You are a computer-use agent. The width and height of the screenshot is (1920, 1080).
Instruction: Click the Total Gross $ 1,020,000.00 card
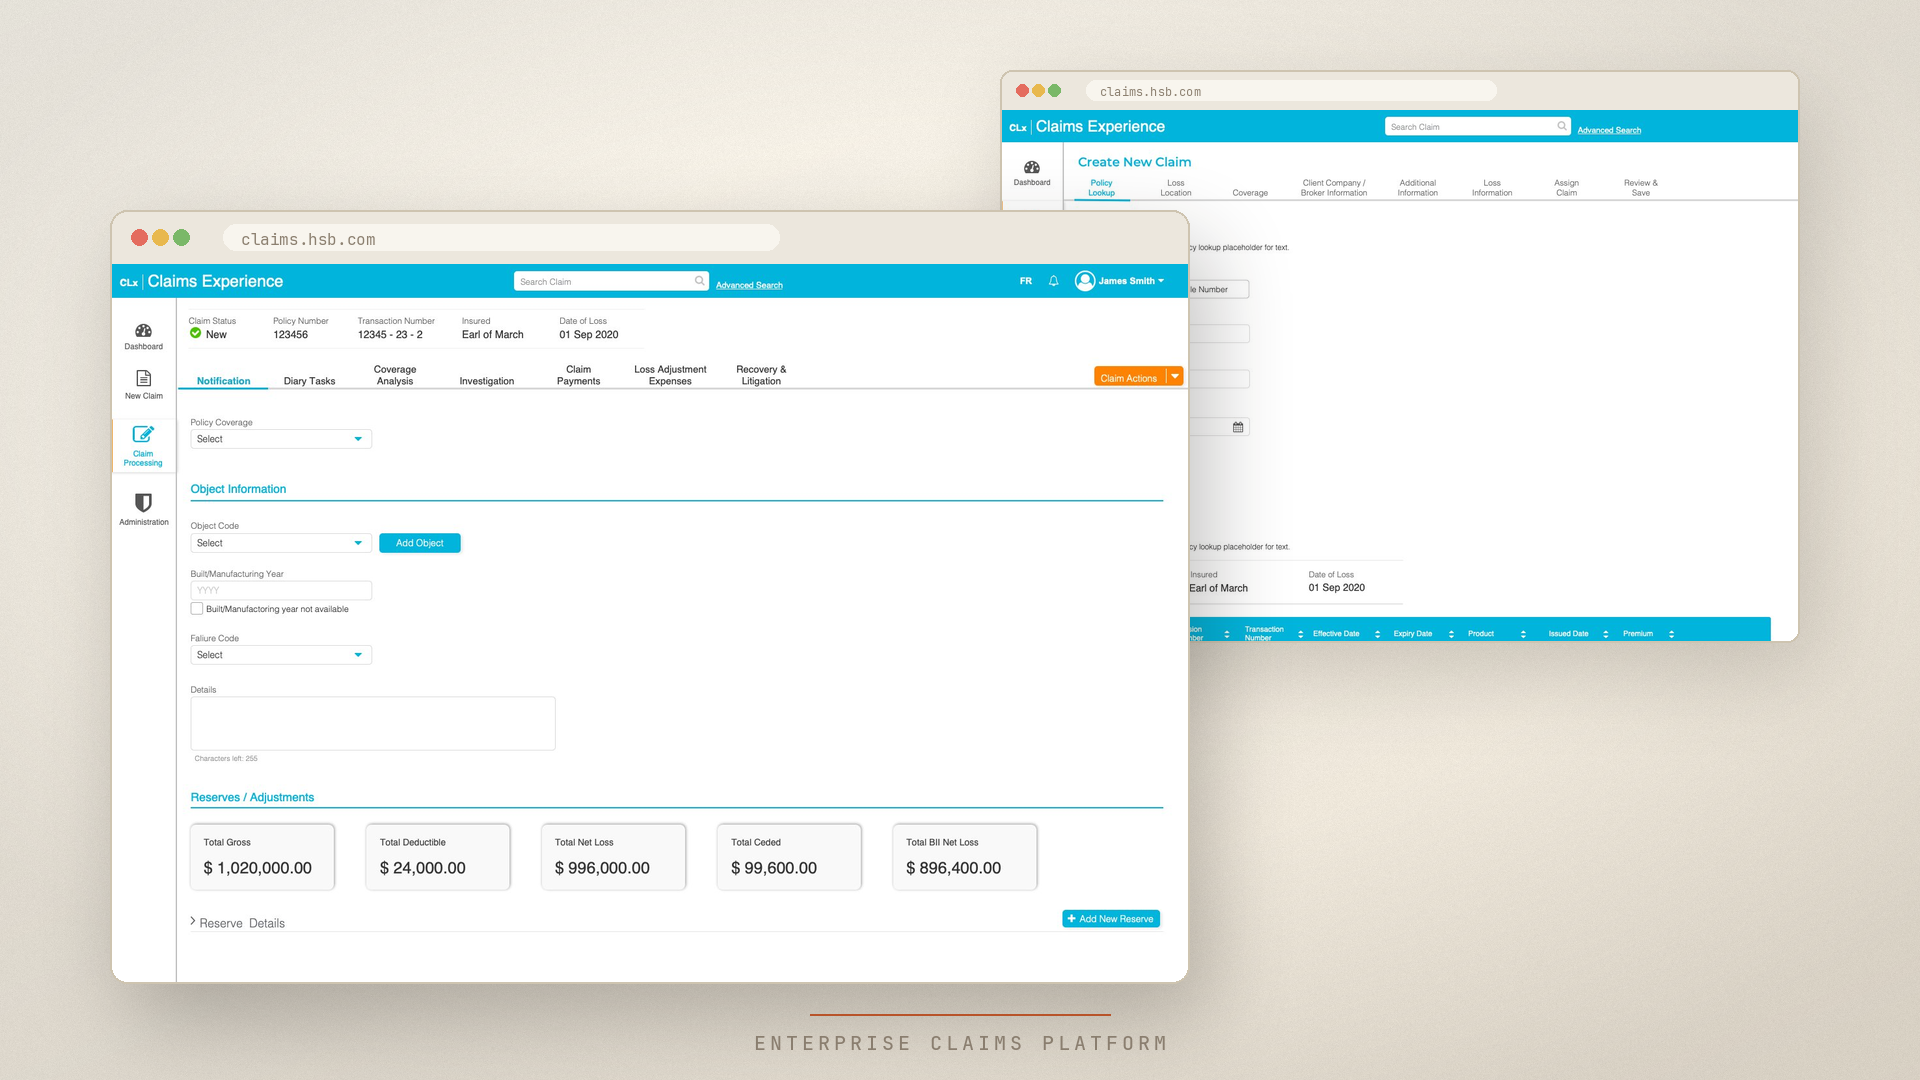(262, 857)
